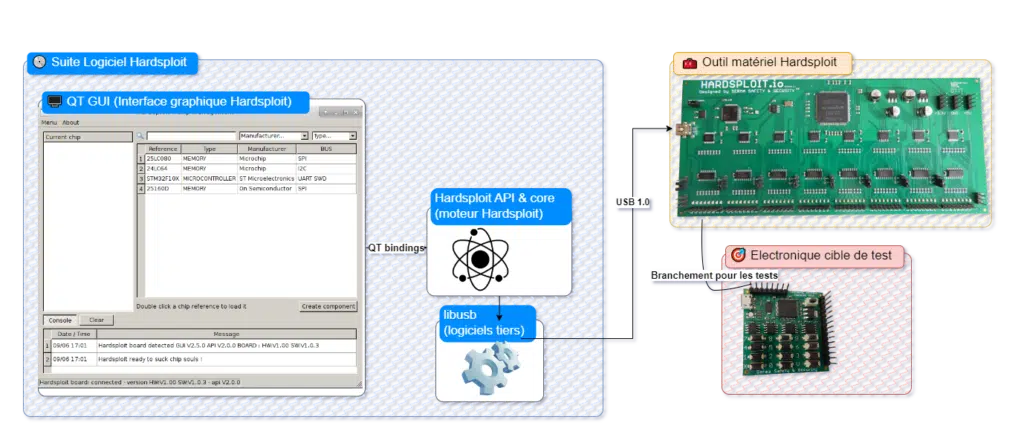Select chip reference 25LC080
The height and width of the screenshot is (446, 1024).
click(x=163, y=159)
